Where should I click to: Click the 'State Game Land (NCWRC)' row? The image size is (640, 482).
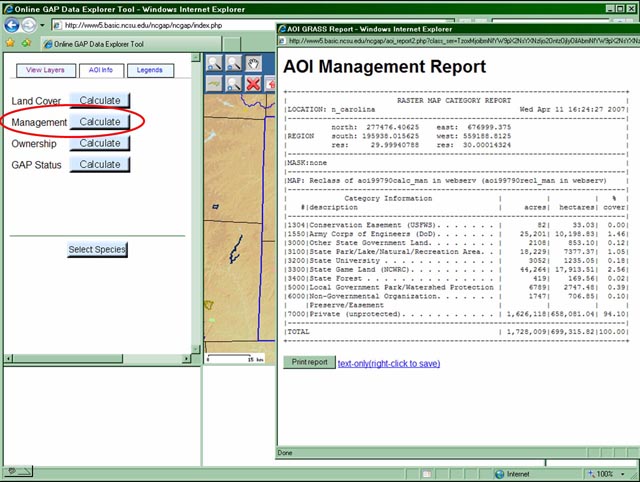click(x=456, y=270)
